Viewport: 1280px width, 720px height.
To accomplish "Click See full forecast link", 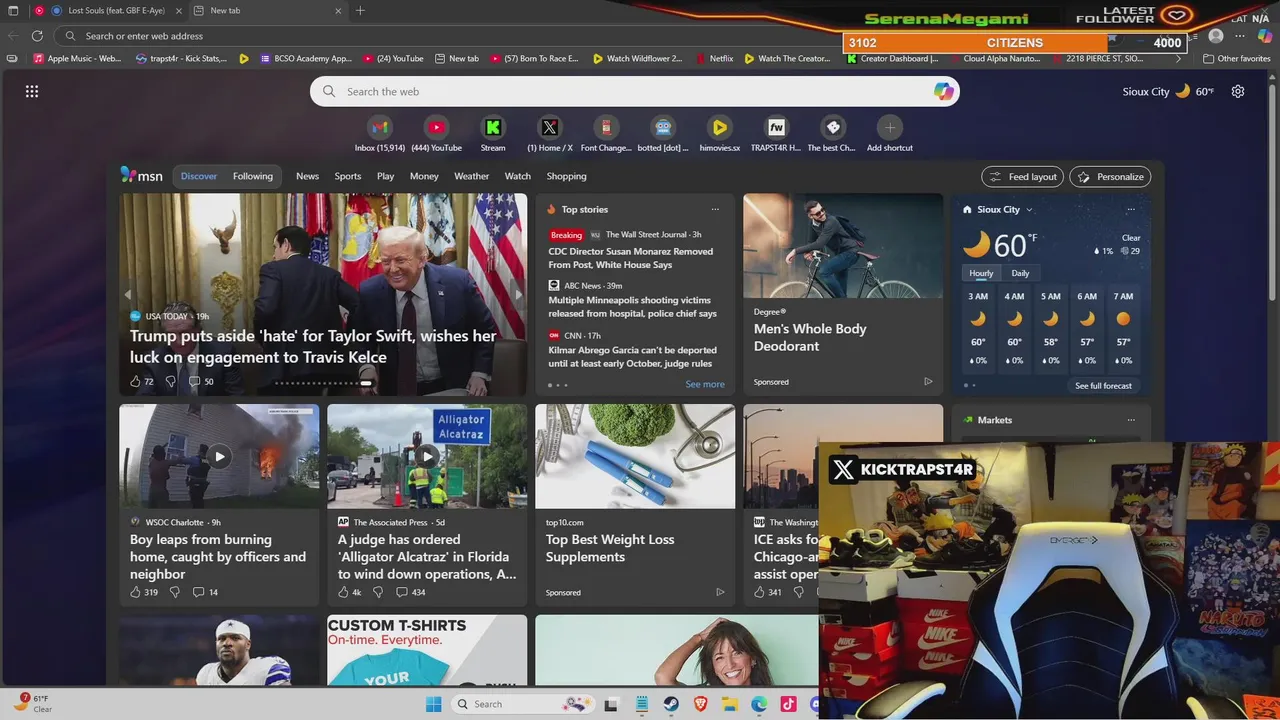I will coord(1103,386).
